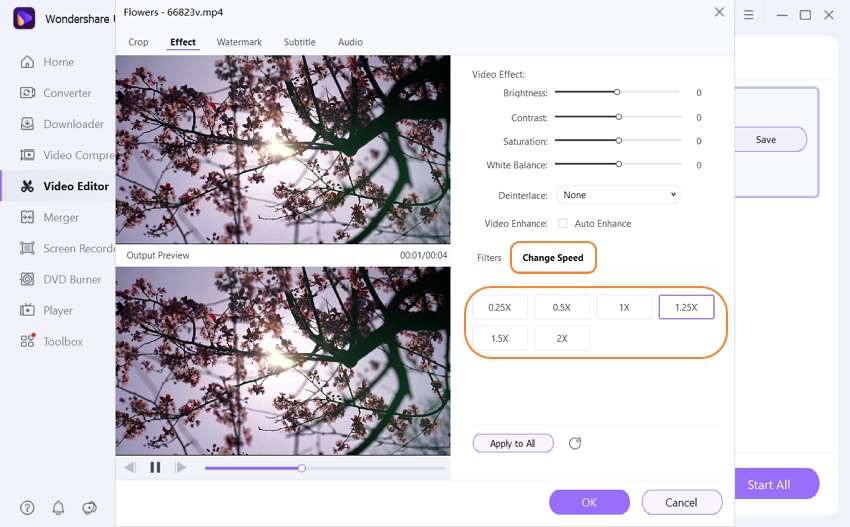This screenshot has width=850, height=527.
Task: Set speed to 1.5X
Action: (499, 338)
